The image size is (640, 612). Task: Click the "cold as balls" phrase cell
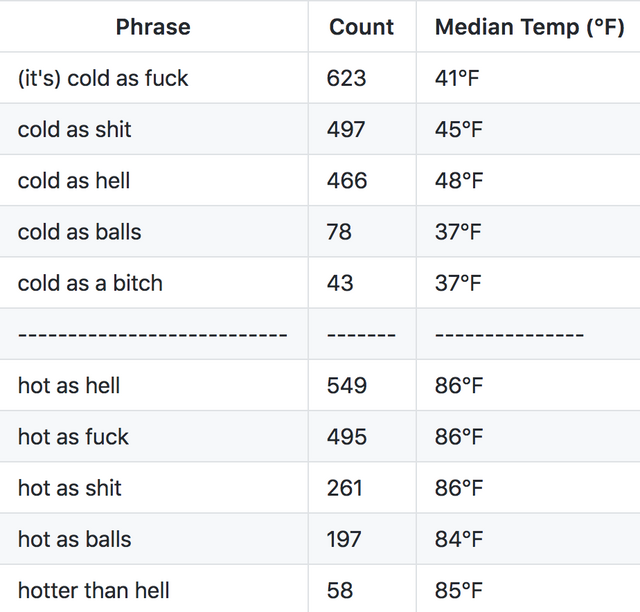point(80,232)
